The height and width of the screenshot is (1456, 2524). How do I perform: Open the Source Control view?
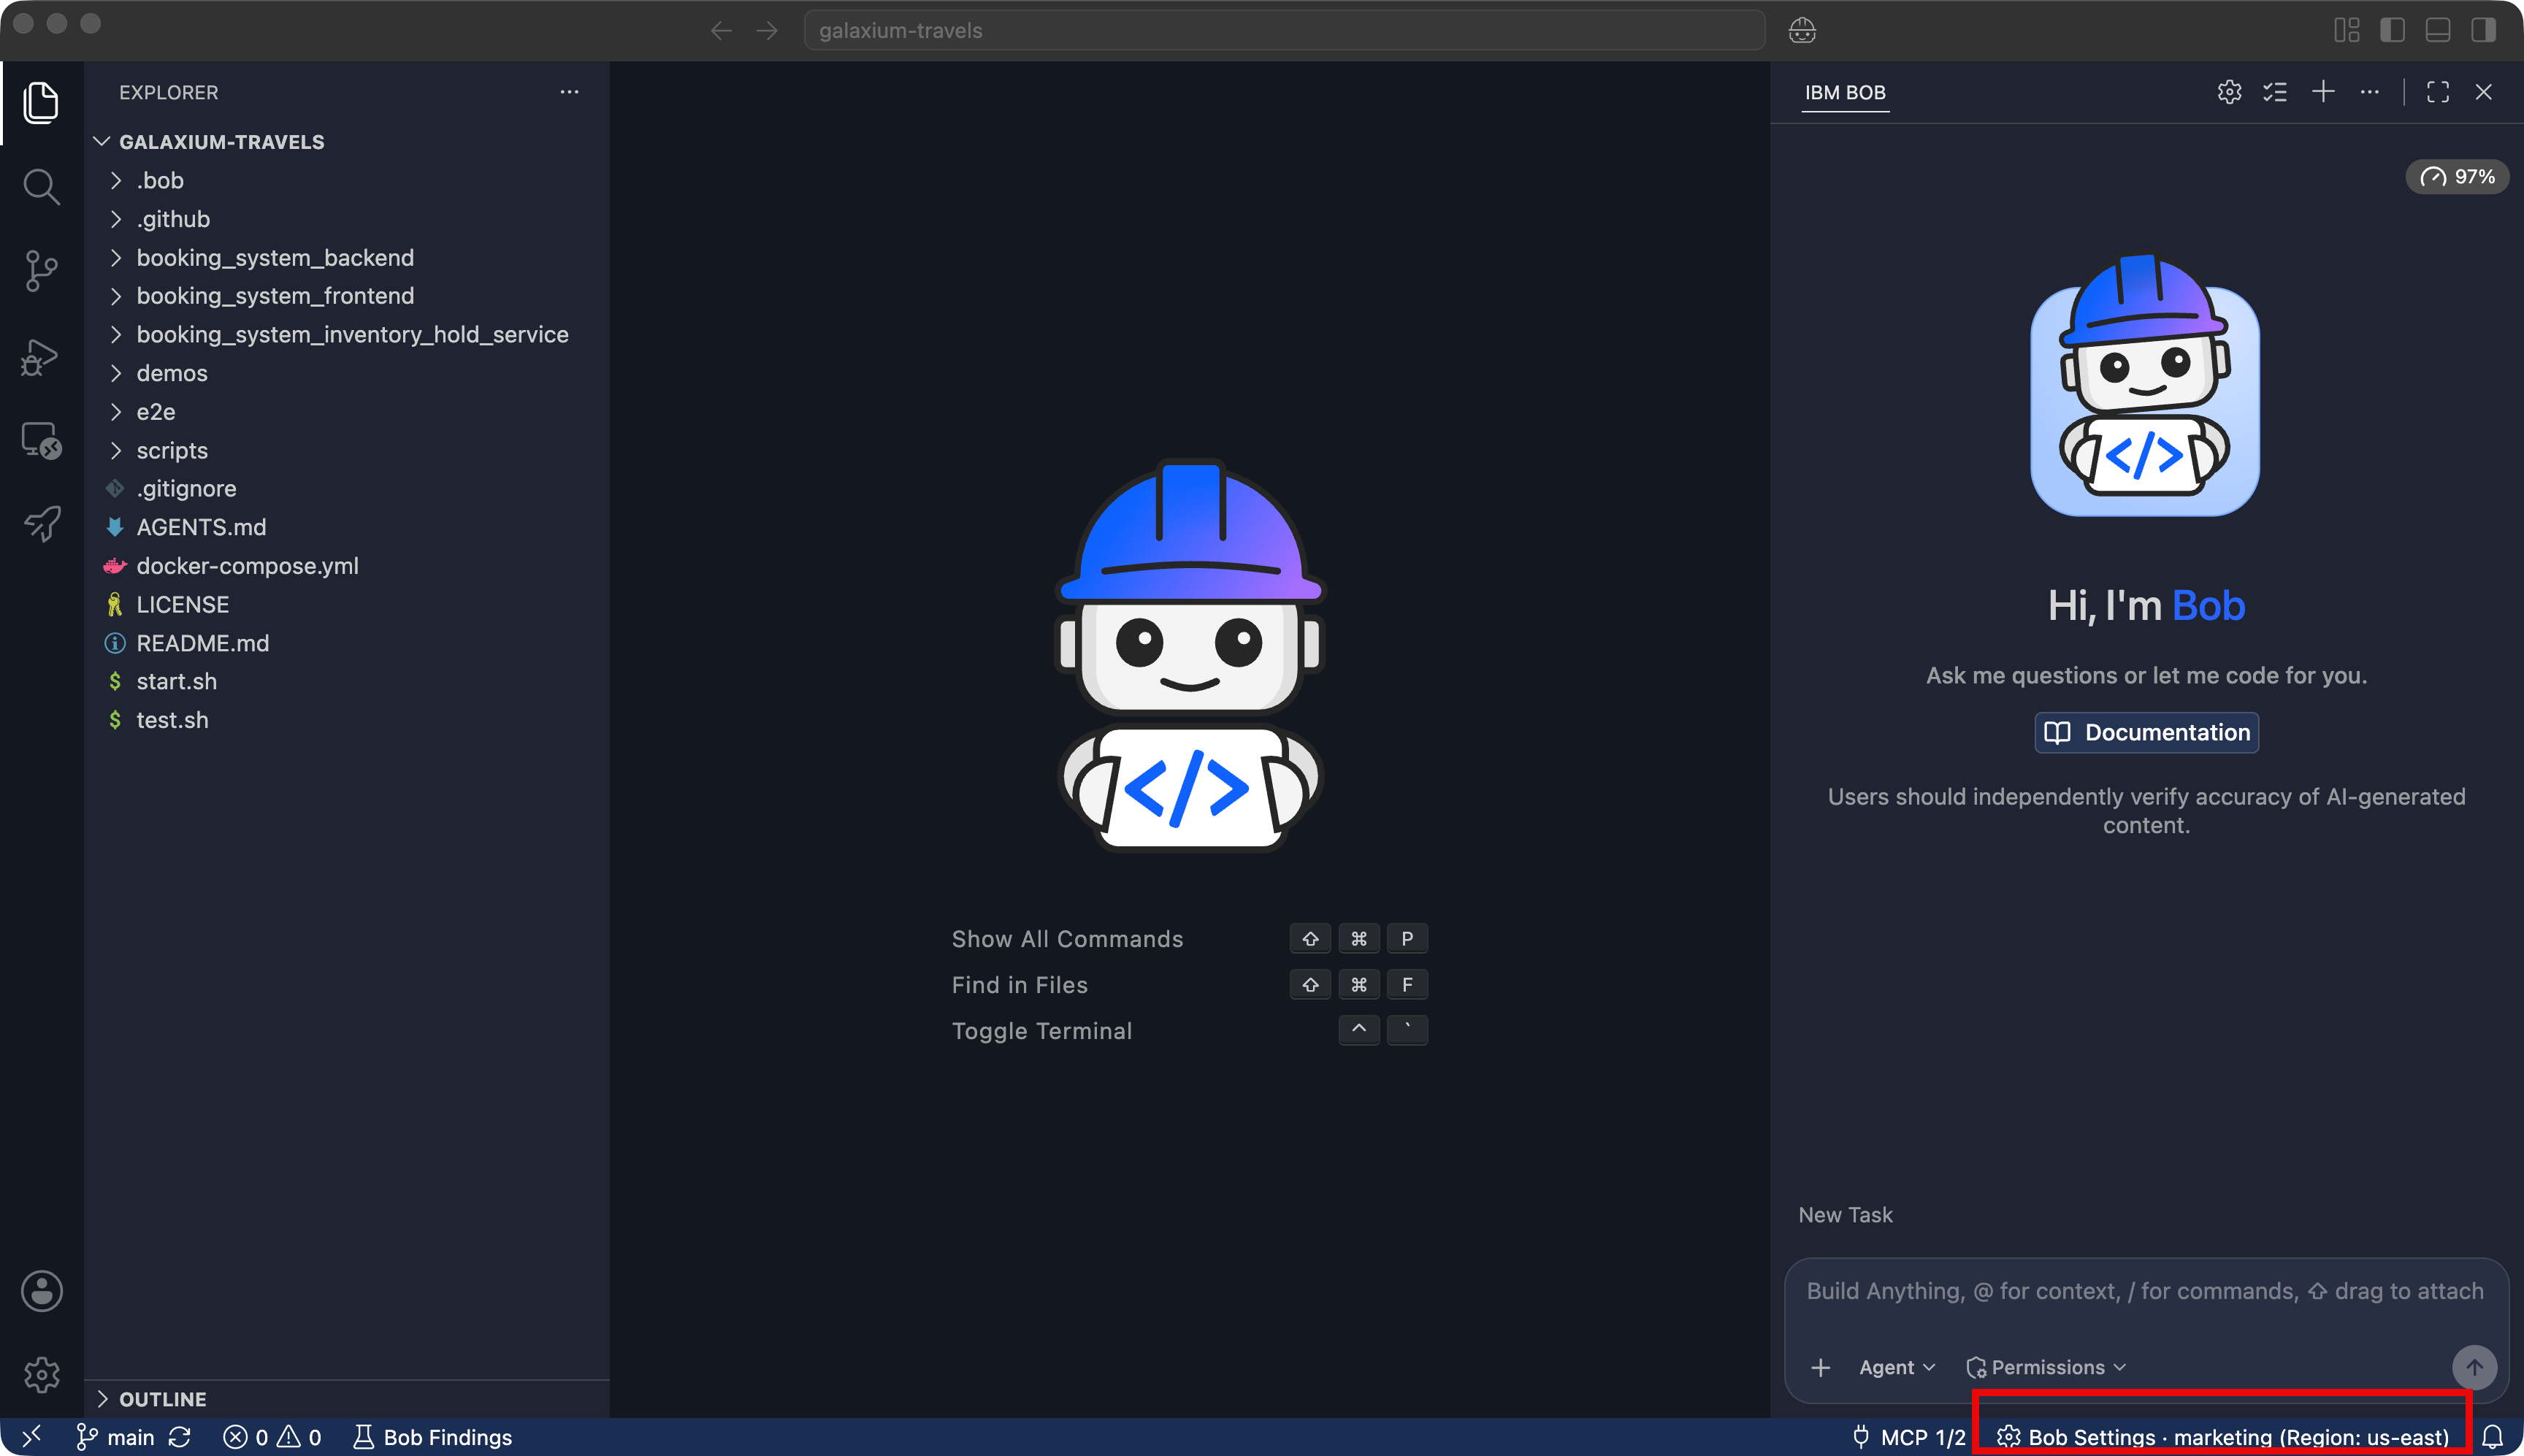[41, 271]
